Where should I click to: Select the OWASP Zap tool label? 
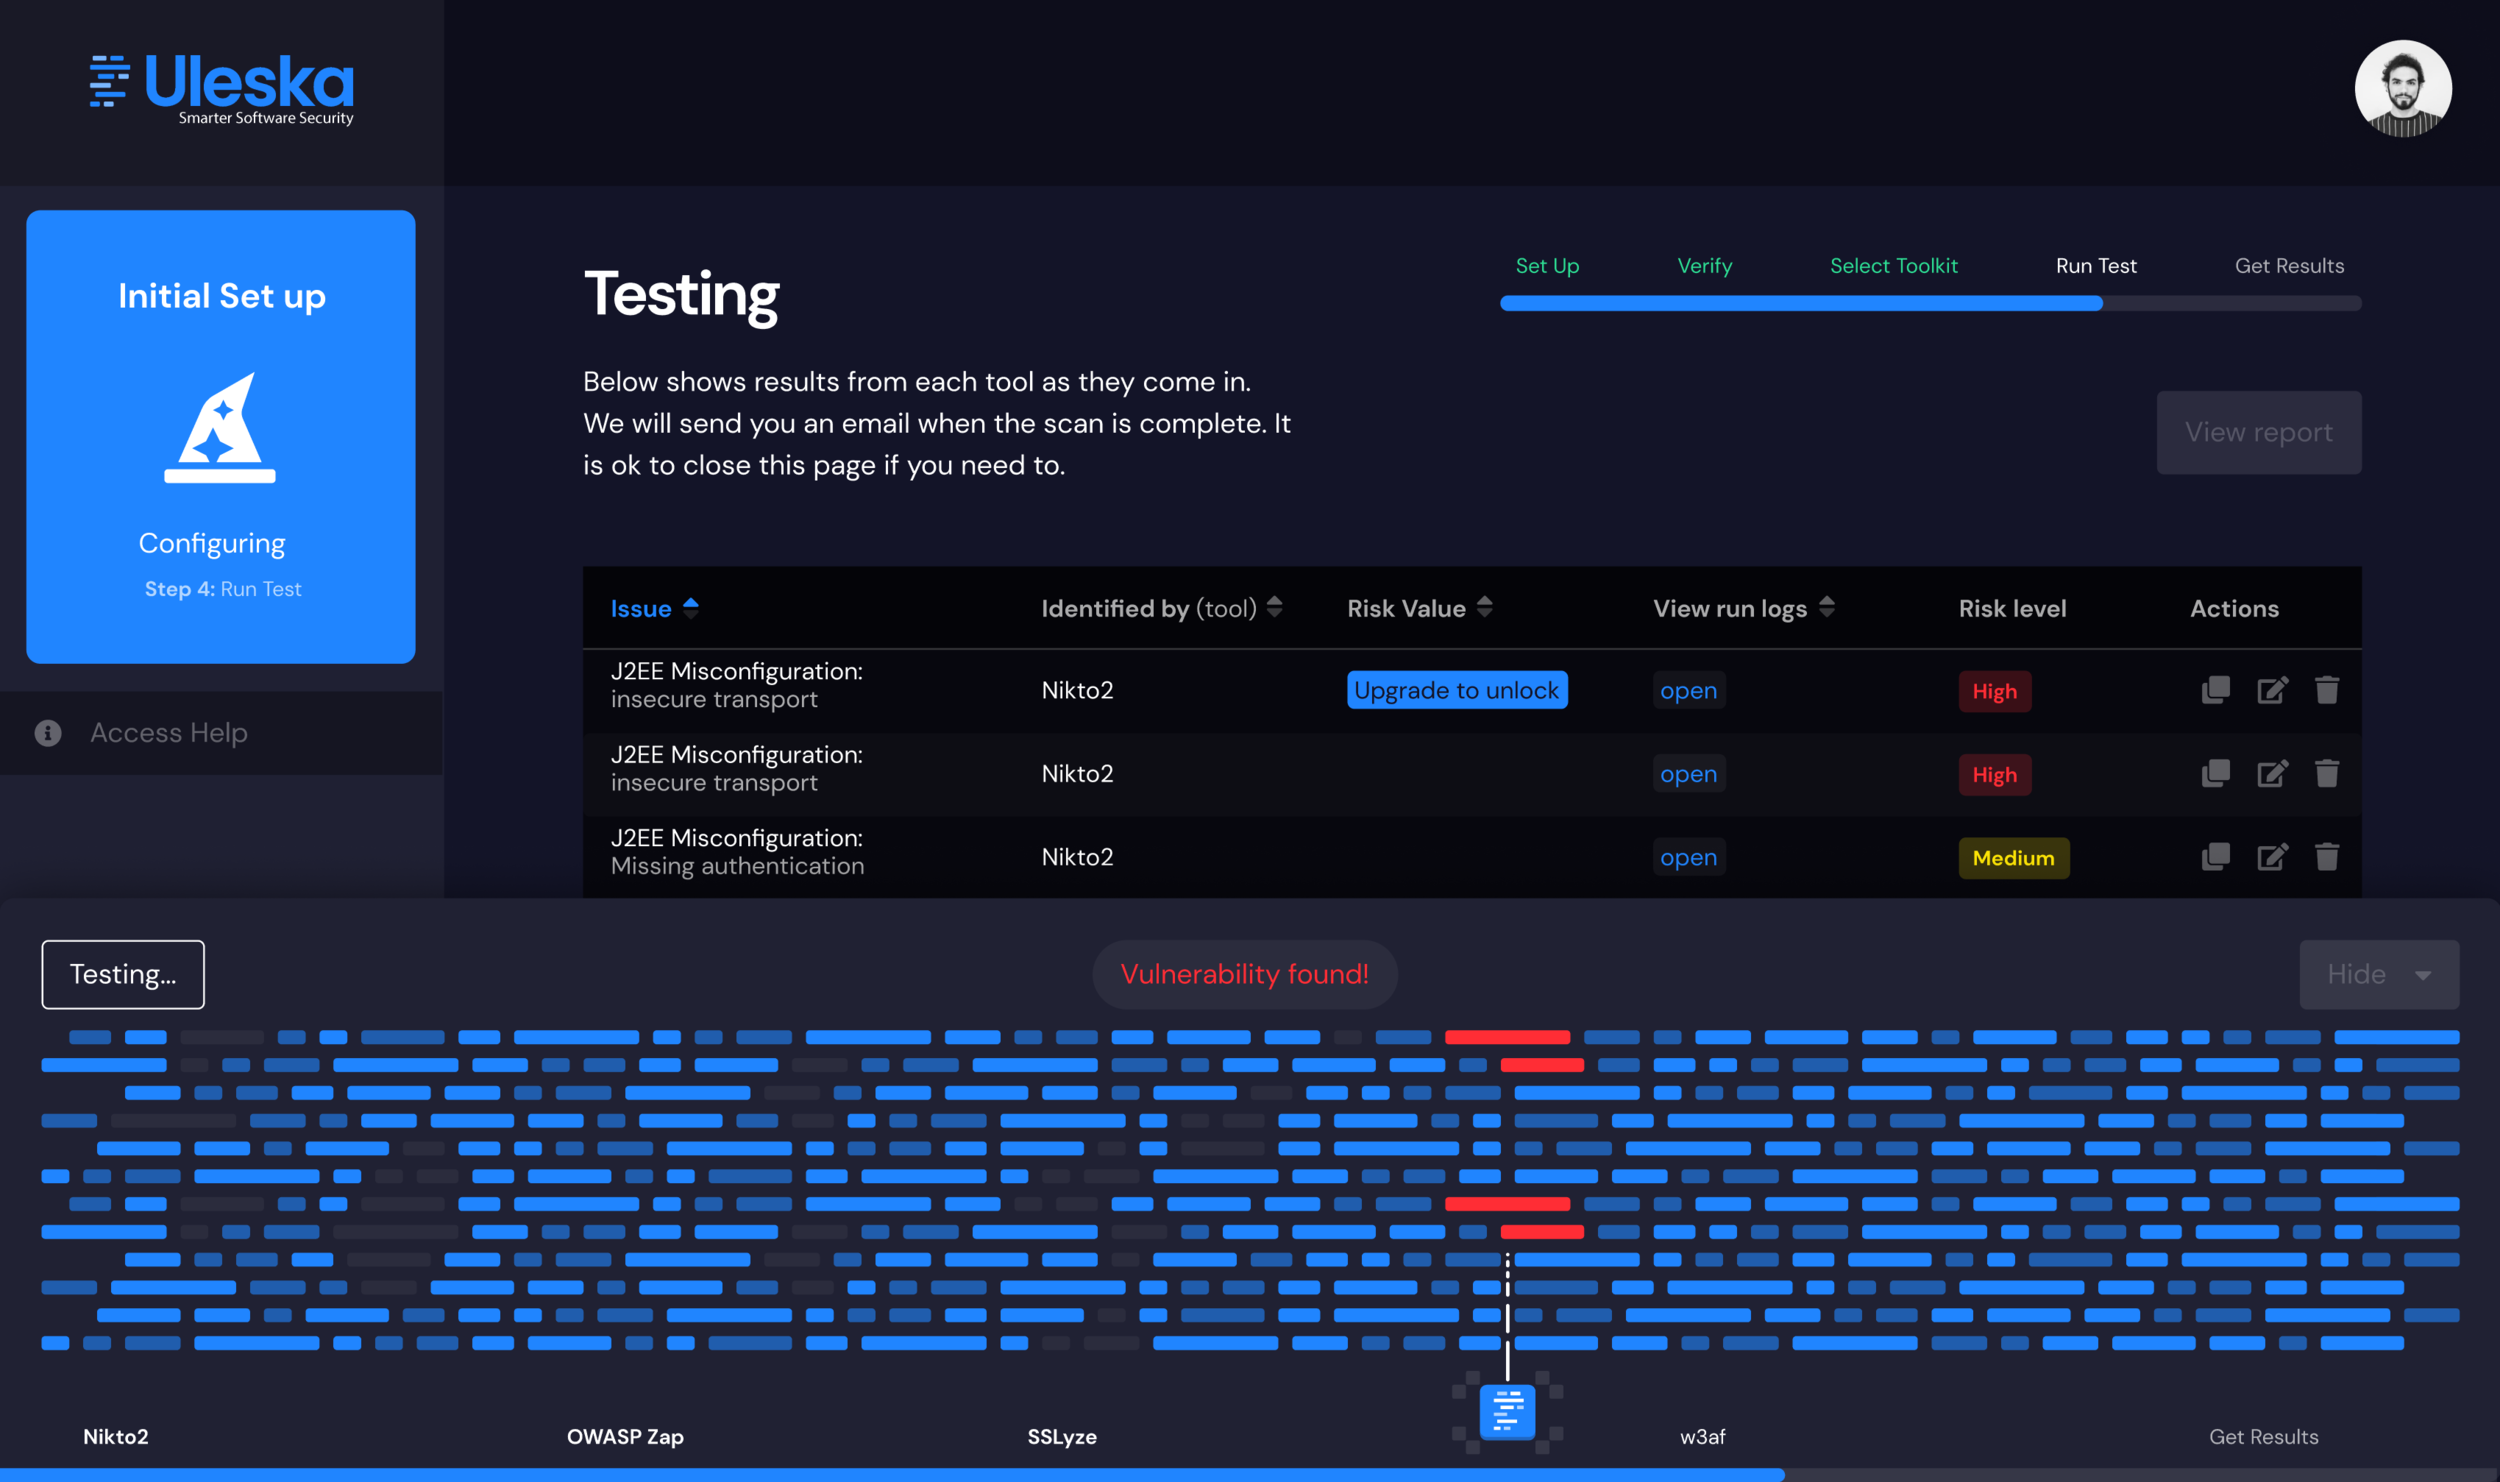625,1437
